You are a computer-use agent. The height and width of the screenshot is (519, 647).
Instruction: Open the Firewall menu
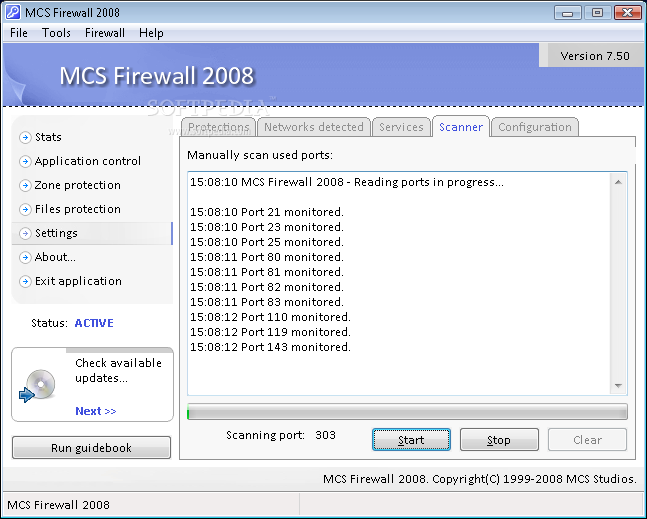(x=105, y=33)
